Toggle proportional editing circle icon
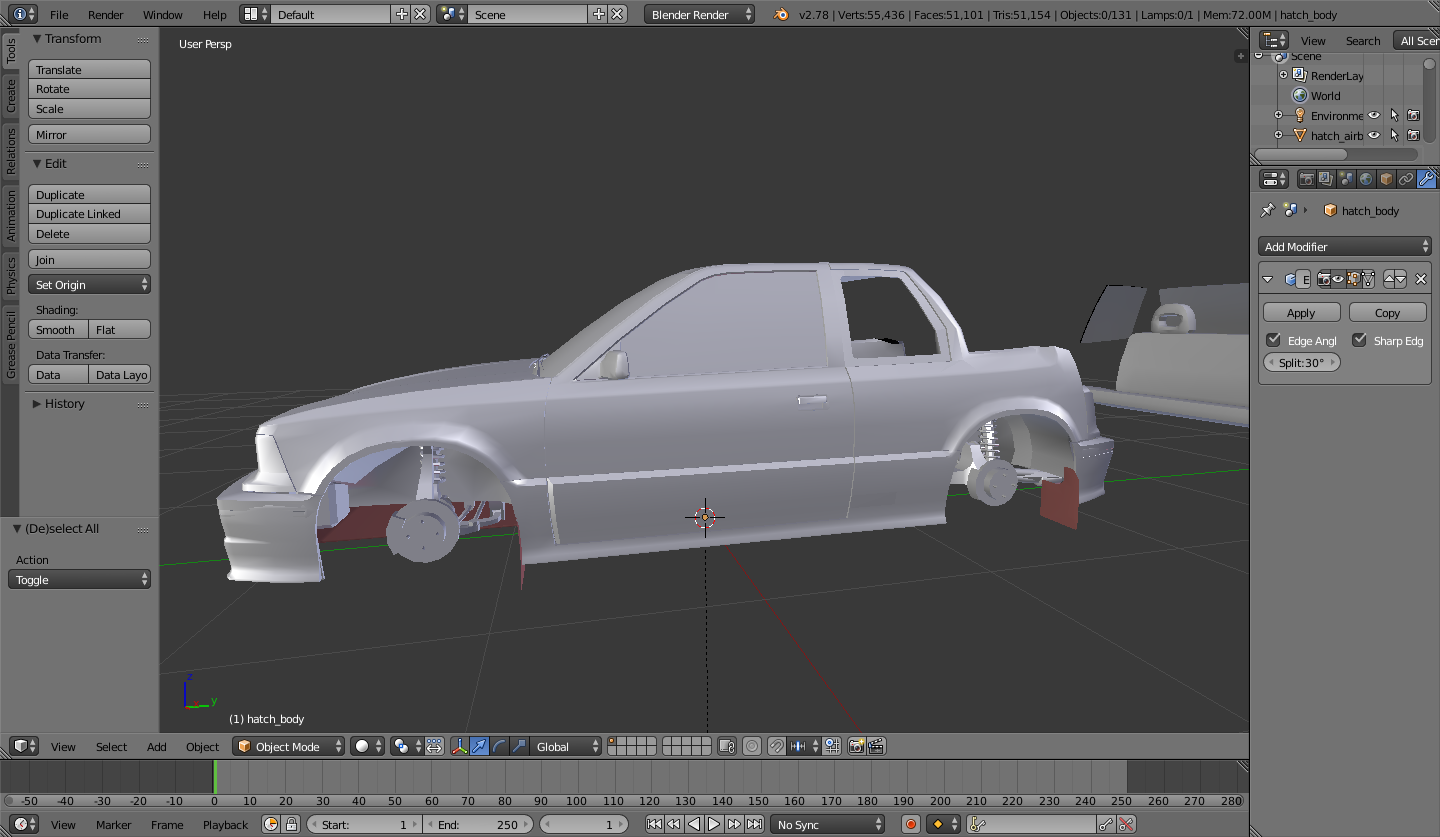Screen dimensions: 1440x837 [x=751, y=746]
